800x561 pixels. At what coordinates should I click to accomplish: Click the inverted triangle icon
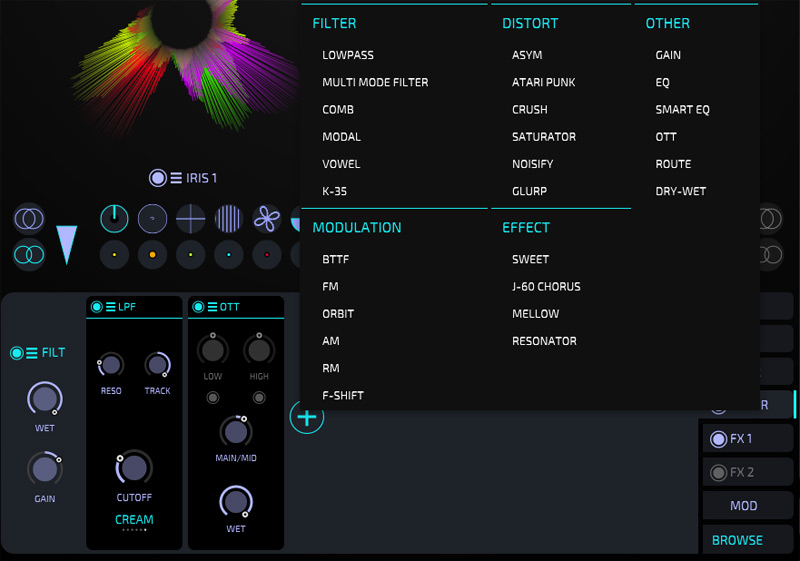[x=67, y=245]
